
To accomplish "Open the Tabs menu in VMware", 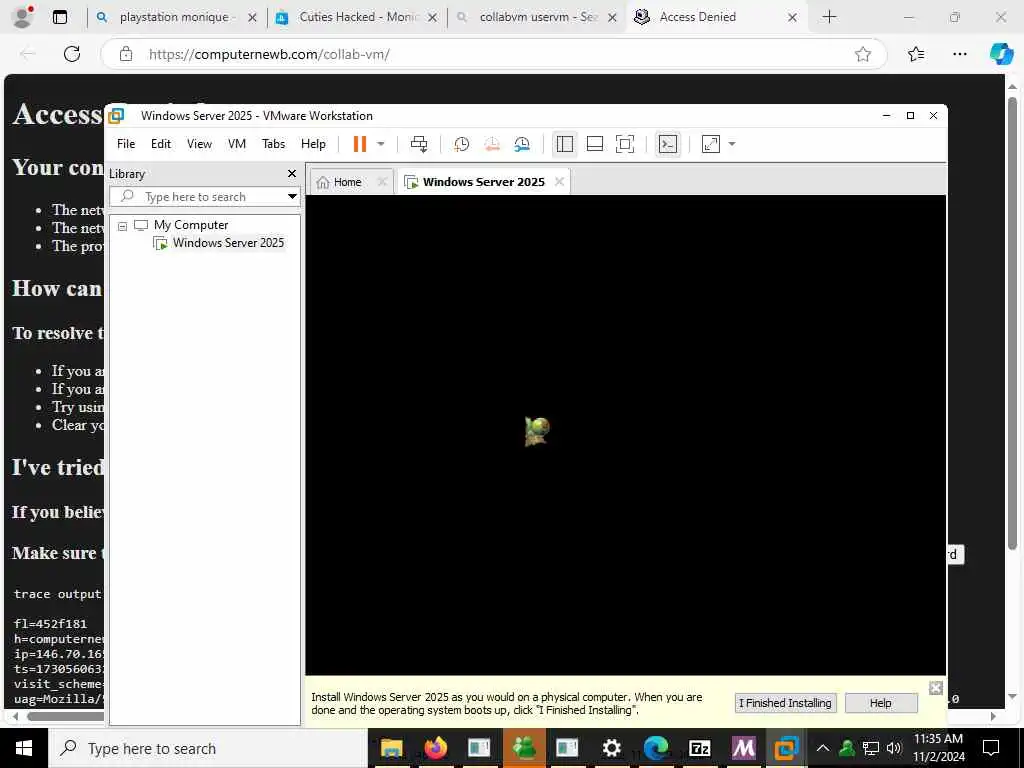I will (273, 144).
